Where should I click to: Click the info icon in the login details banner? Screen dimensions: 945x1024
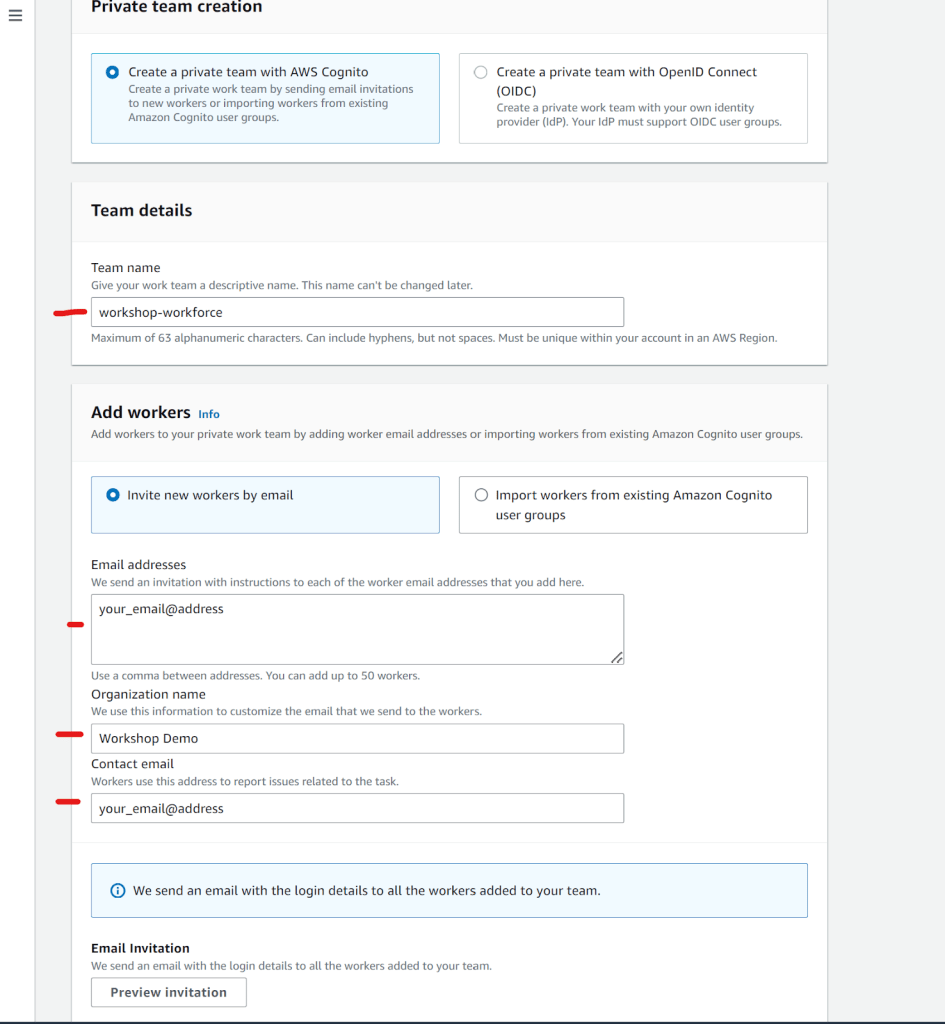(x=117, y=890)
